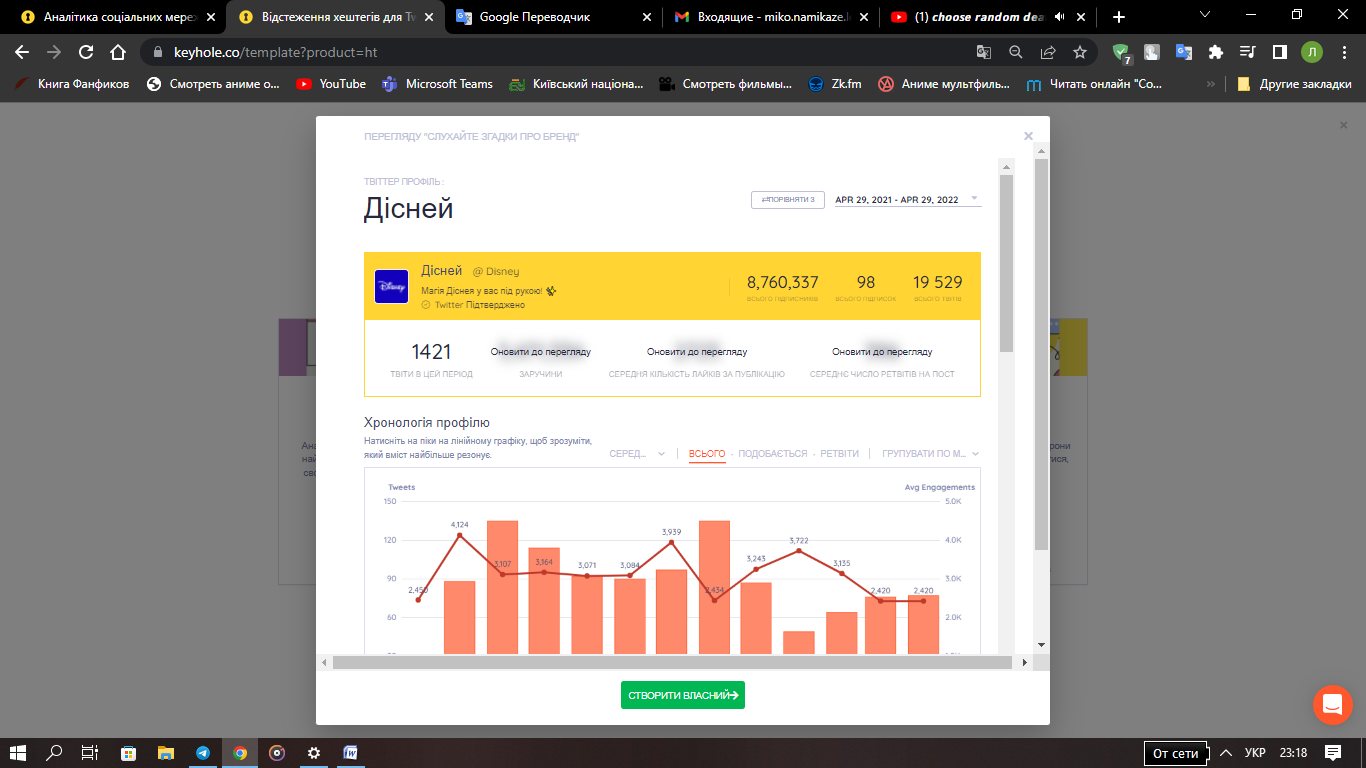This screenshot has height=768, width=1366.
Task: Open the Microsoft Teams bookmark
Action: (437, 84)
